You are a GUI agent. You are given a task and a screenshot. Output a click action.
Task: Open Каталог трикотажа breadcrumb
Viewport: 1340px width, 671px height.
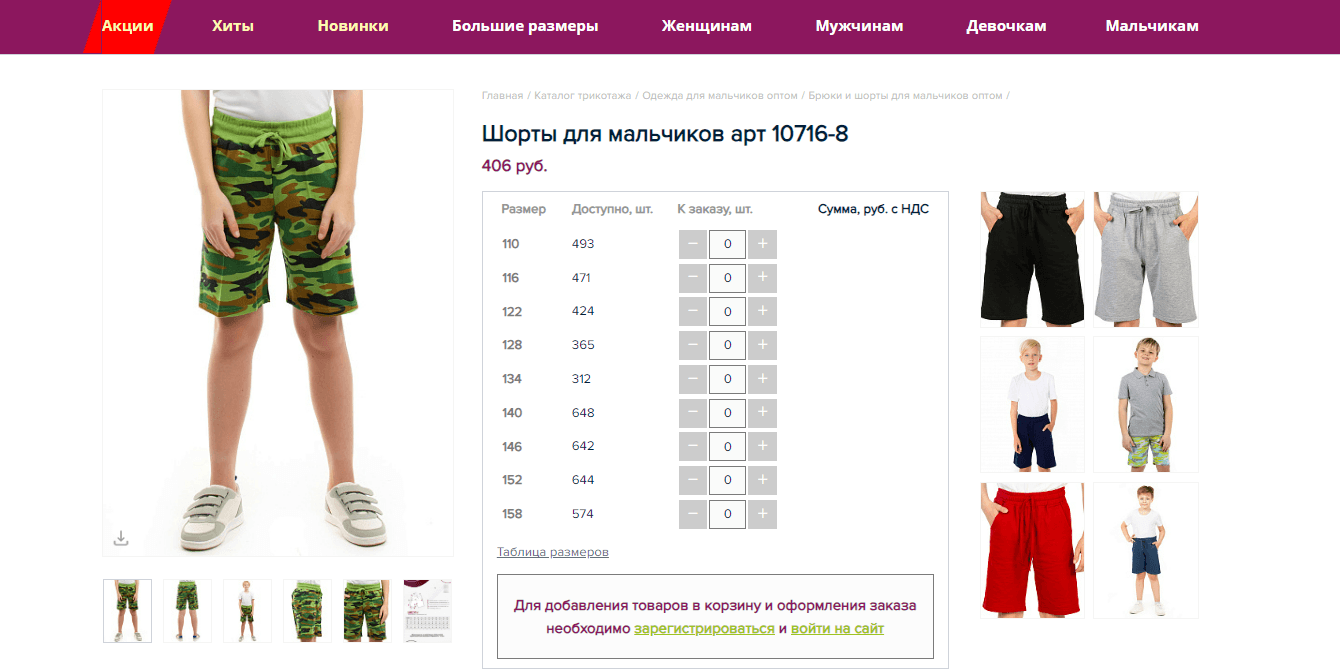coord(583,96)
